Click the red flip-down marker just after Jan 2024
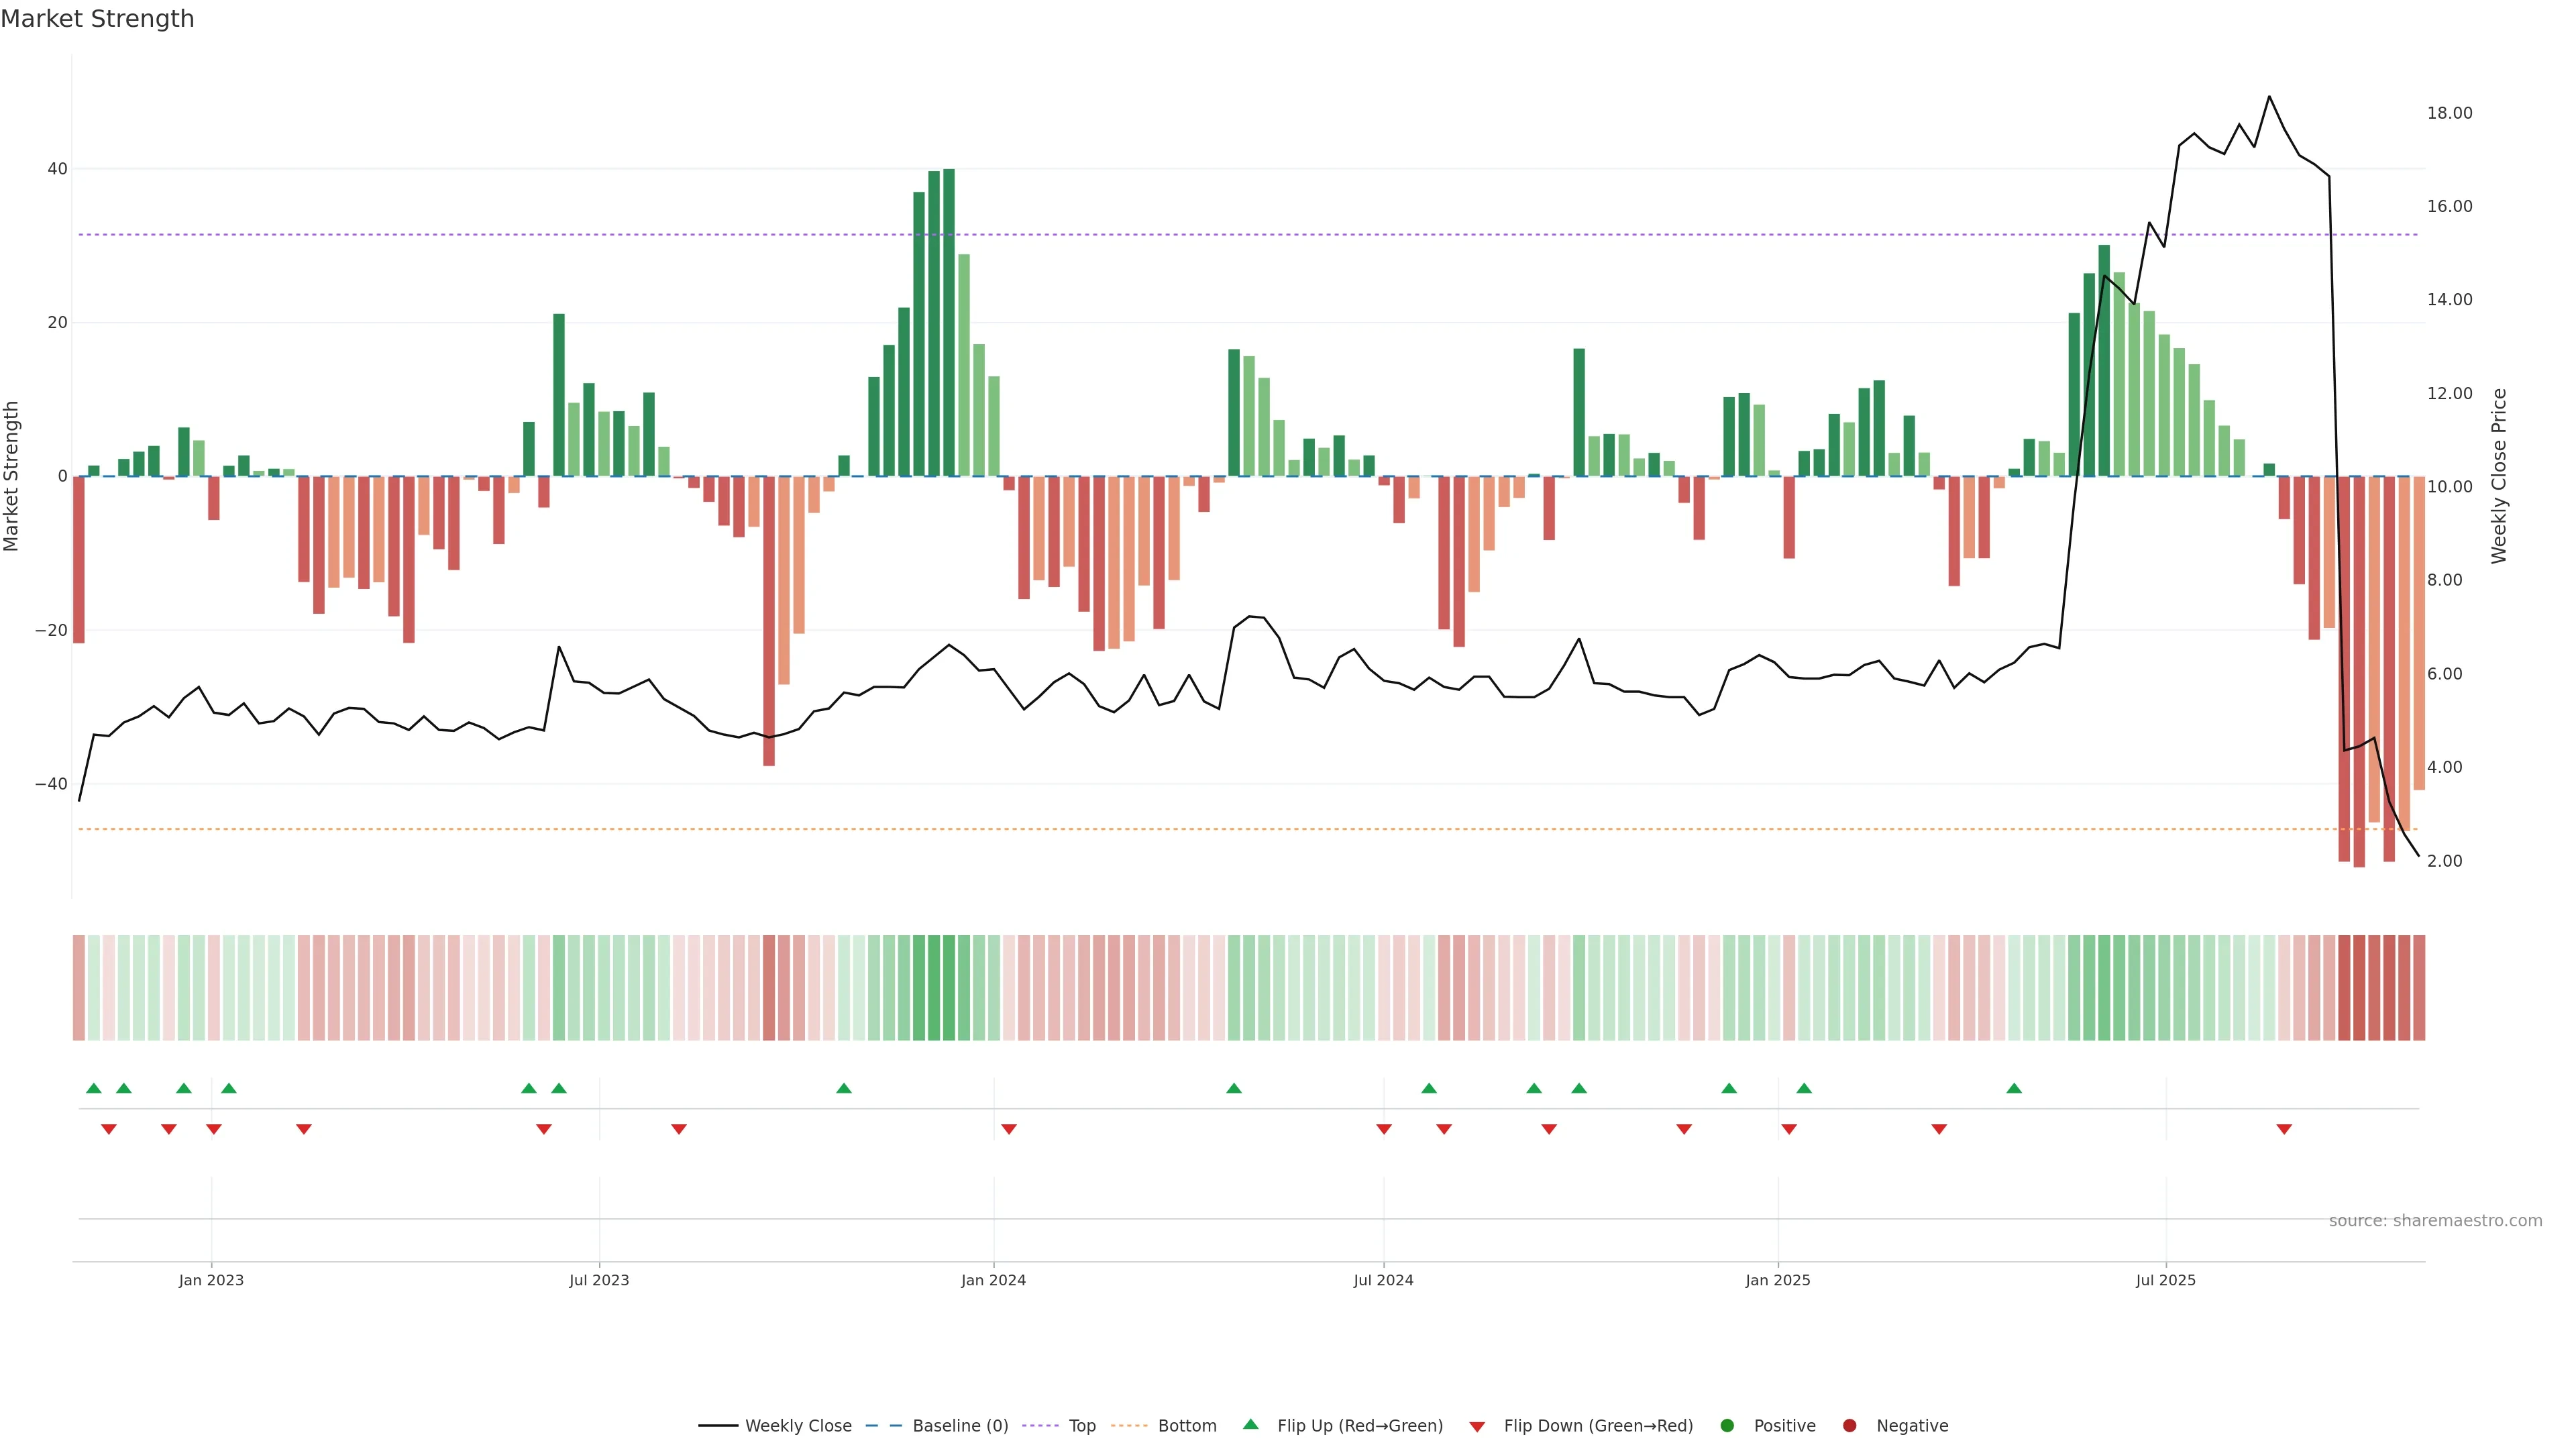Image resolution: width=2576 pixels, height=1449 pixels. point(1009,1129)
